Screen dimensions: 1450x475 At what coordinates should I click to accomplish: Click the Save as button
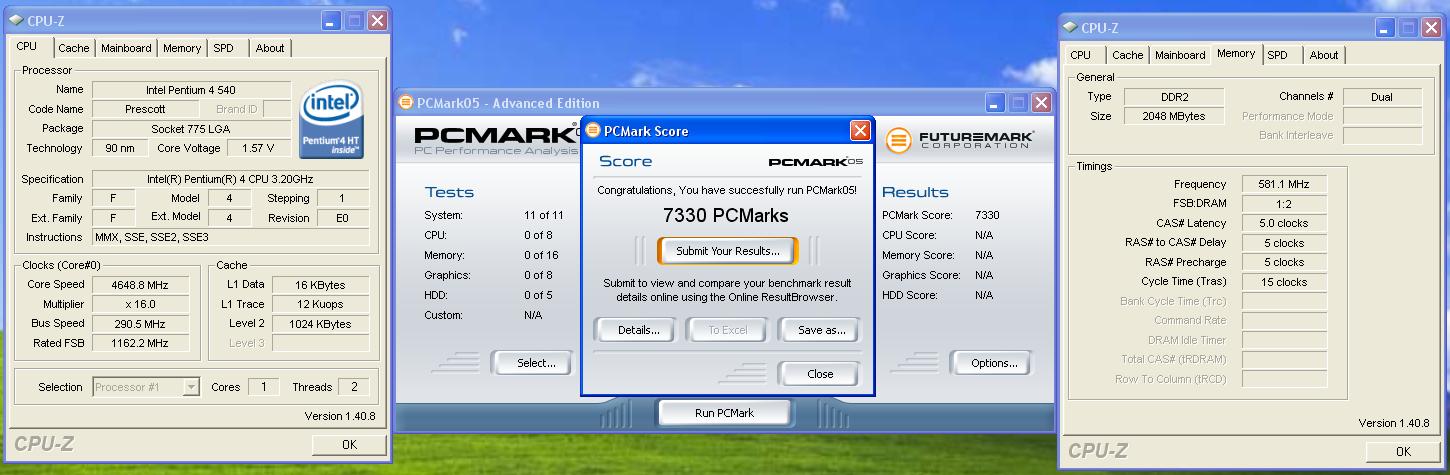click(820, 330)
